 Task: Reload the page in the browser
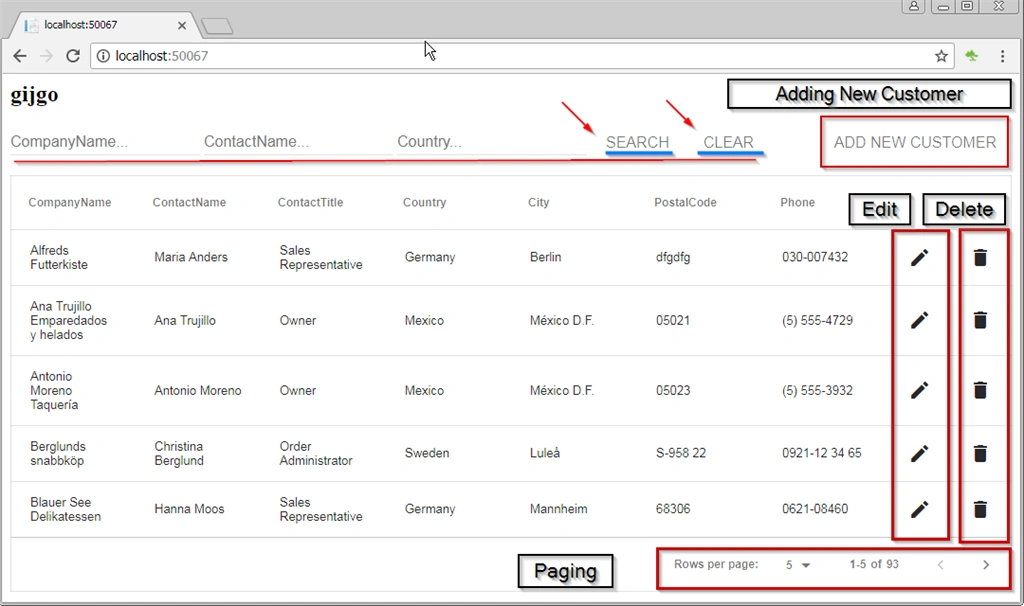tap(73, 56)
